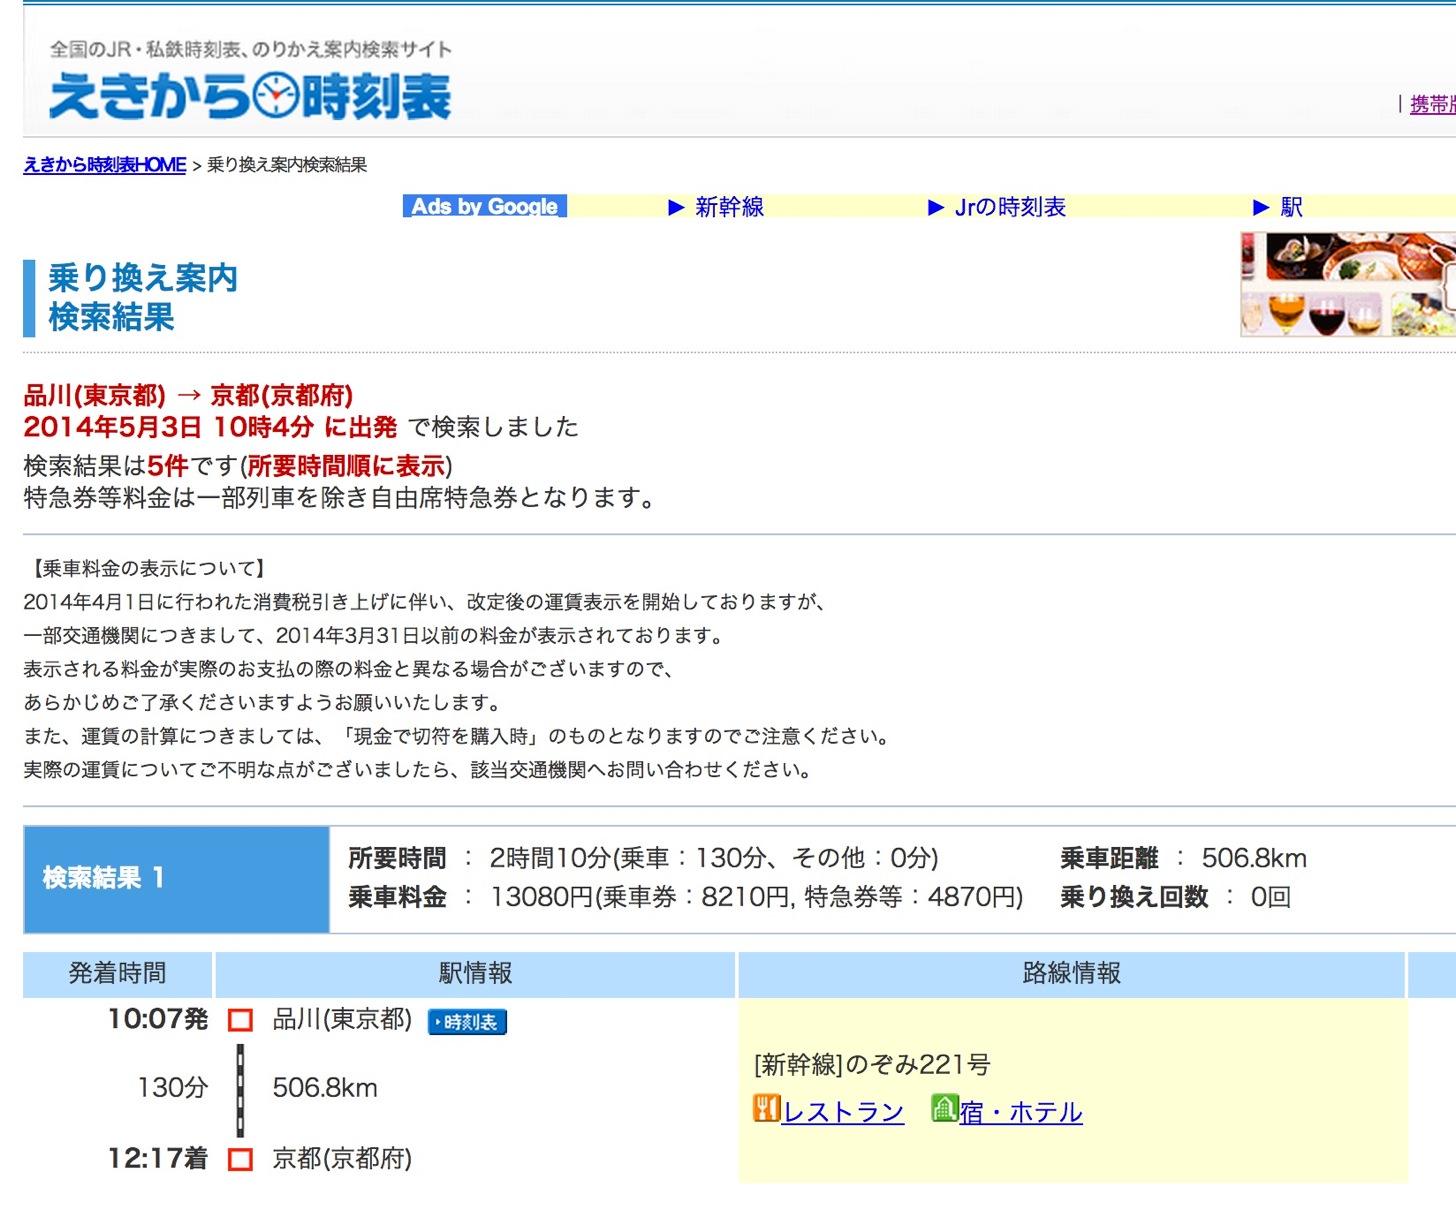Click the arrow before the Jrの時刻表 ad link
The width and height of the screenshot is (1456, 1210).
[936, 207]
